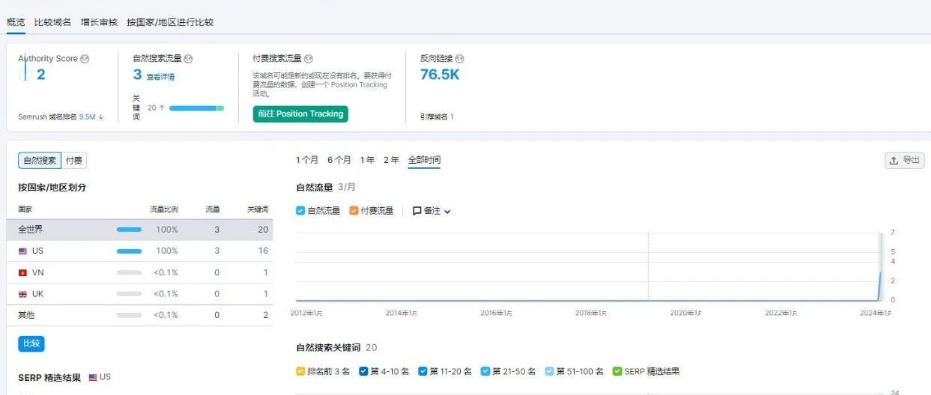Click the dashed vertical marker on chart
This screenshot has height=395, width=931.
tap(648, 266)
